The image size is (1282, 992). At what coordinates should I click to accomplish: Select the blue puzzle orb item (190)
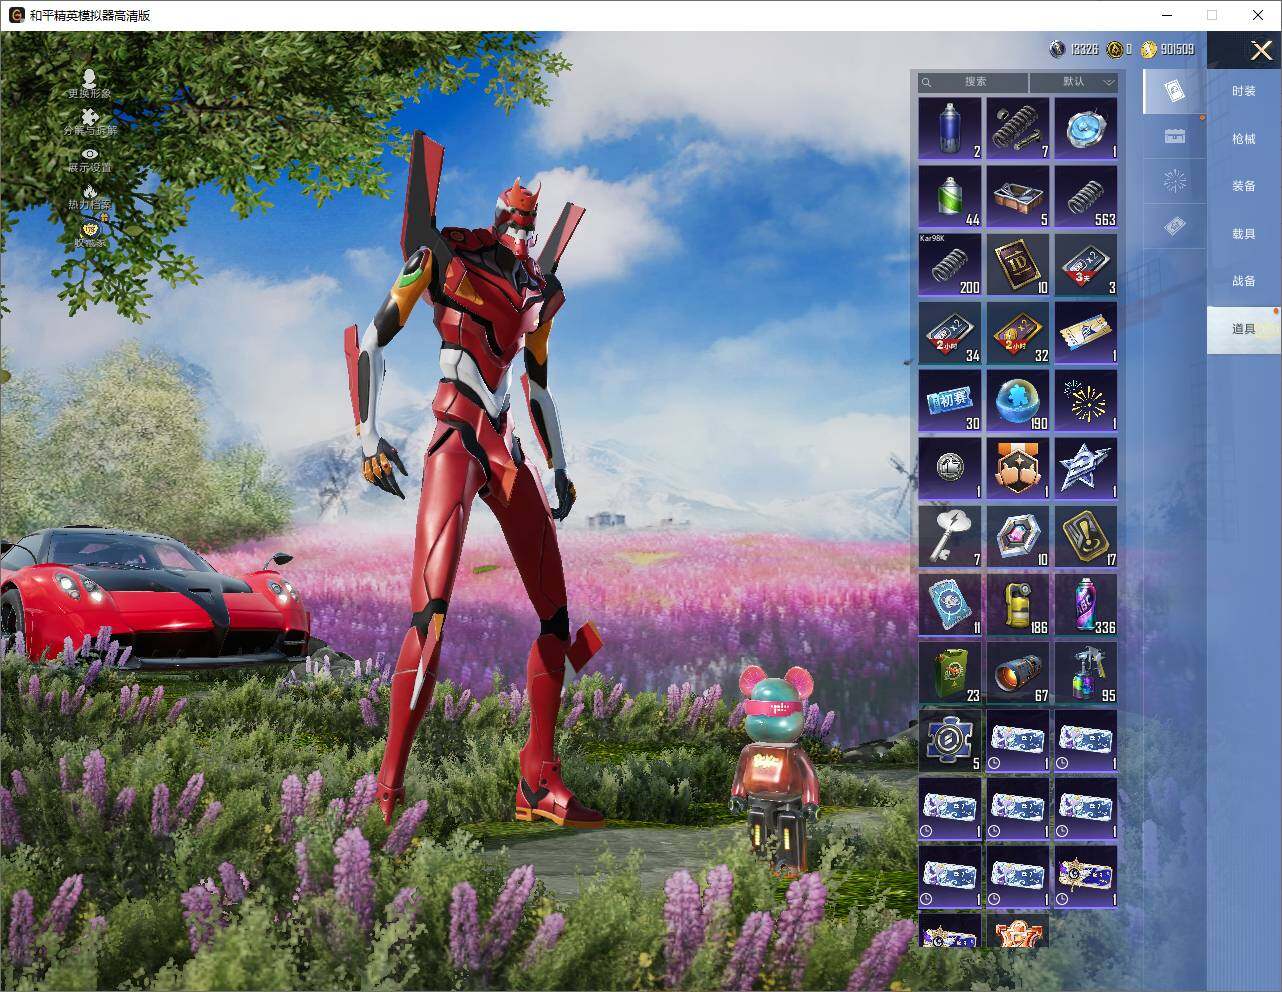coord(1018,400)
